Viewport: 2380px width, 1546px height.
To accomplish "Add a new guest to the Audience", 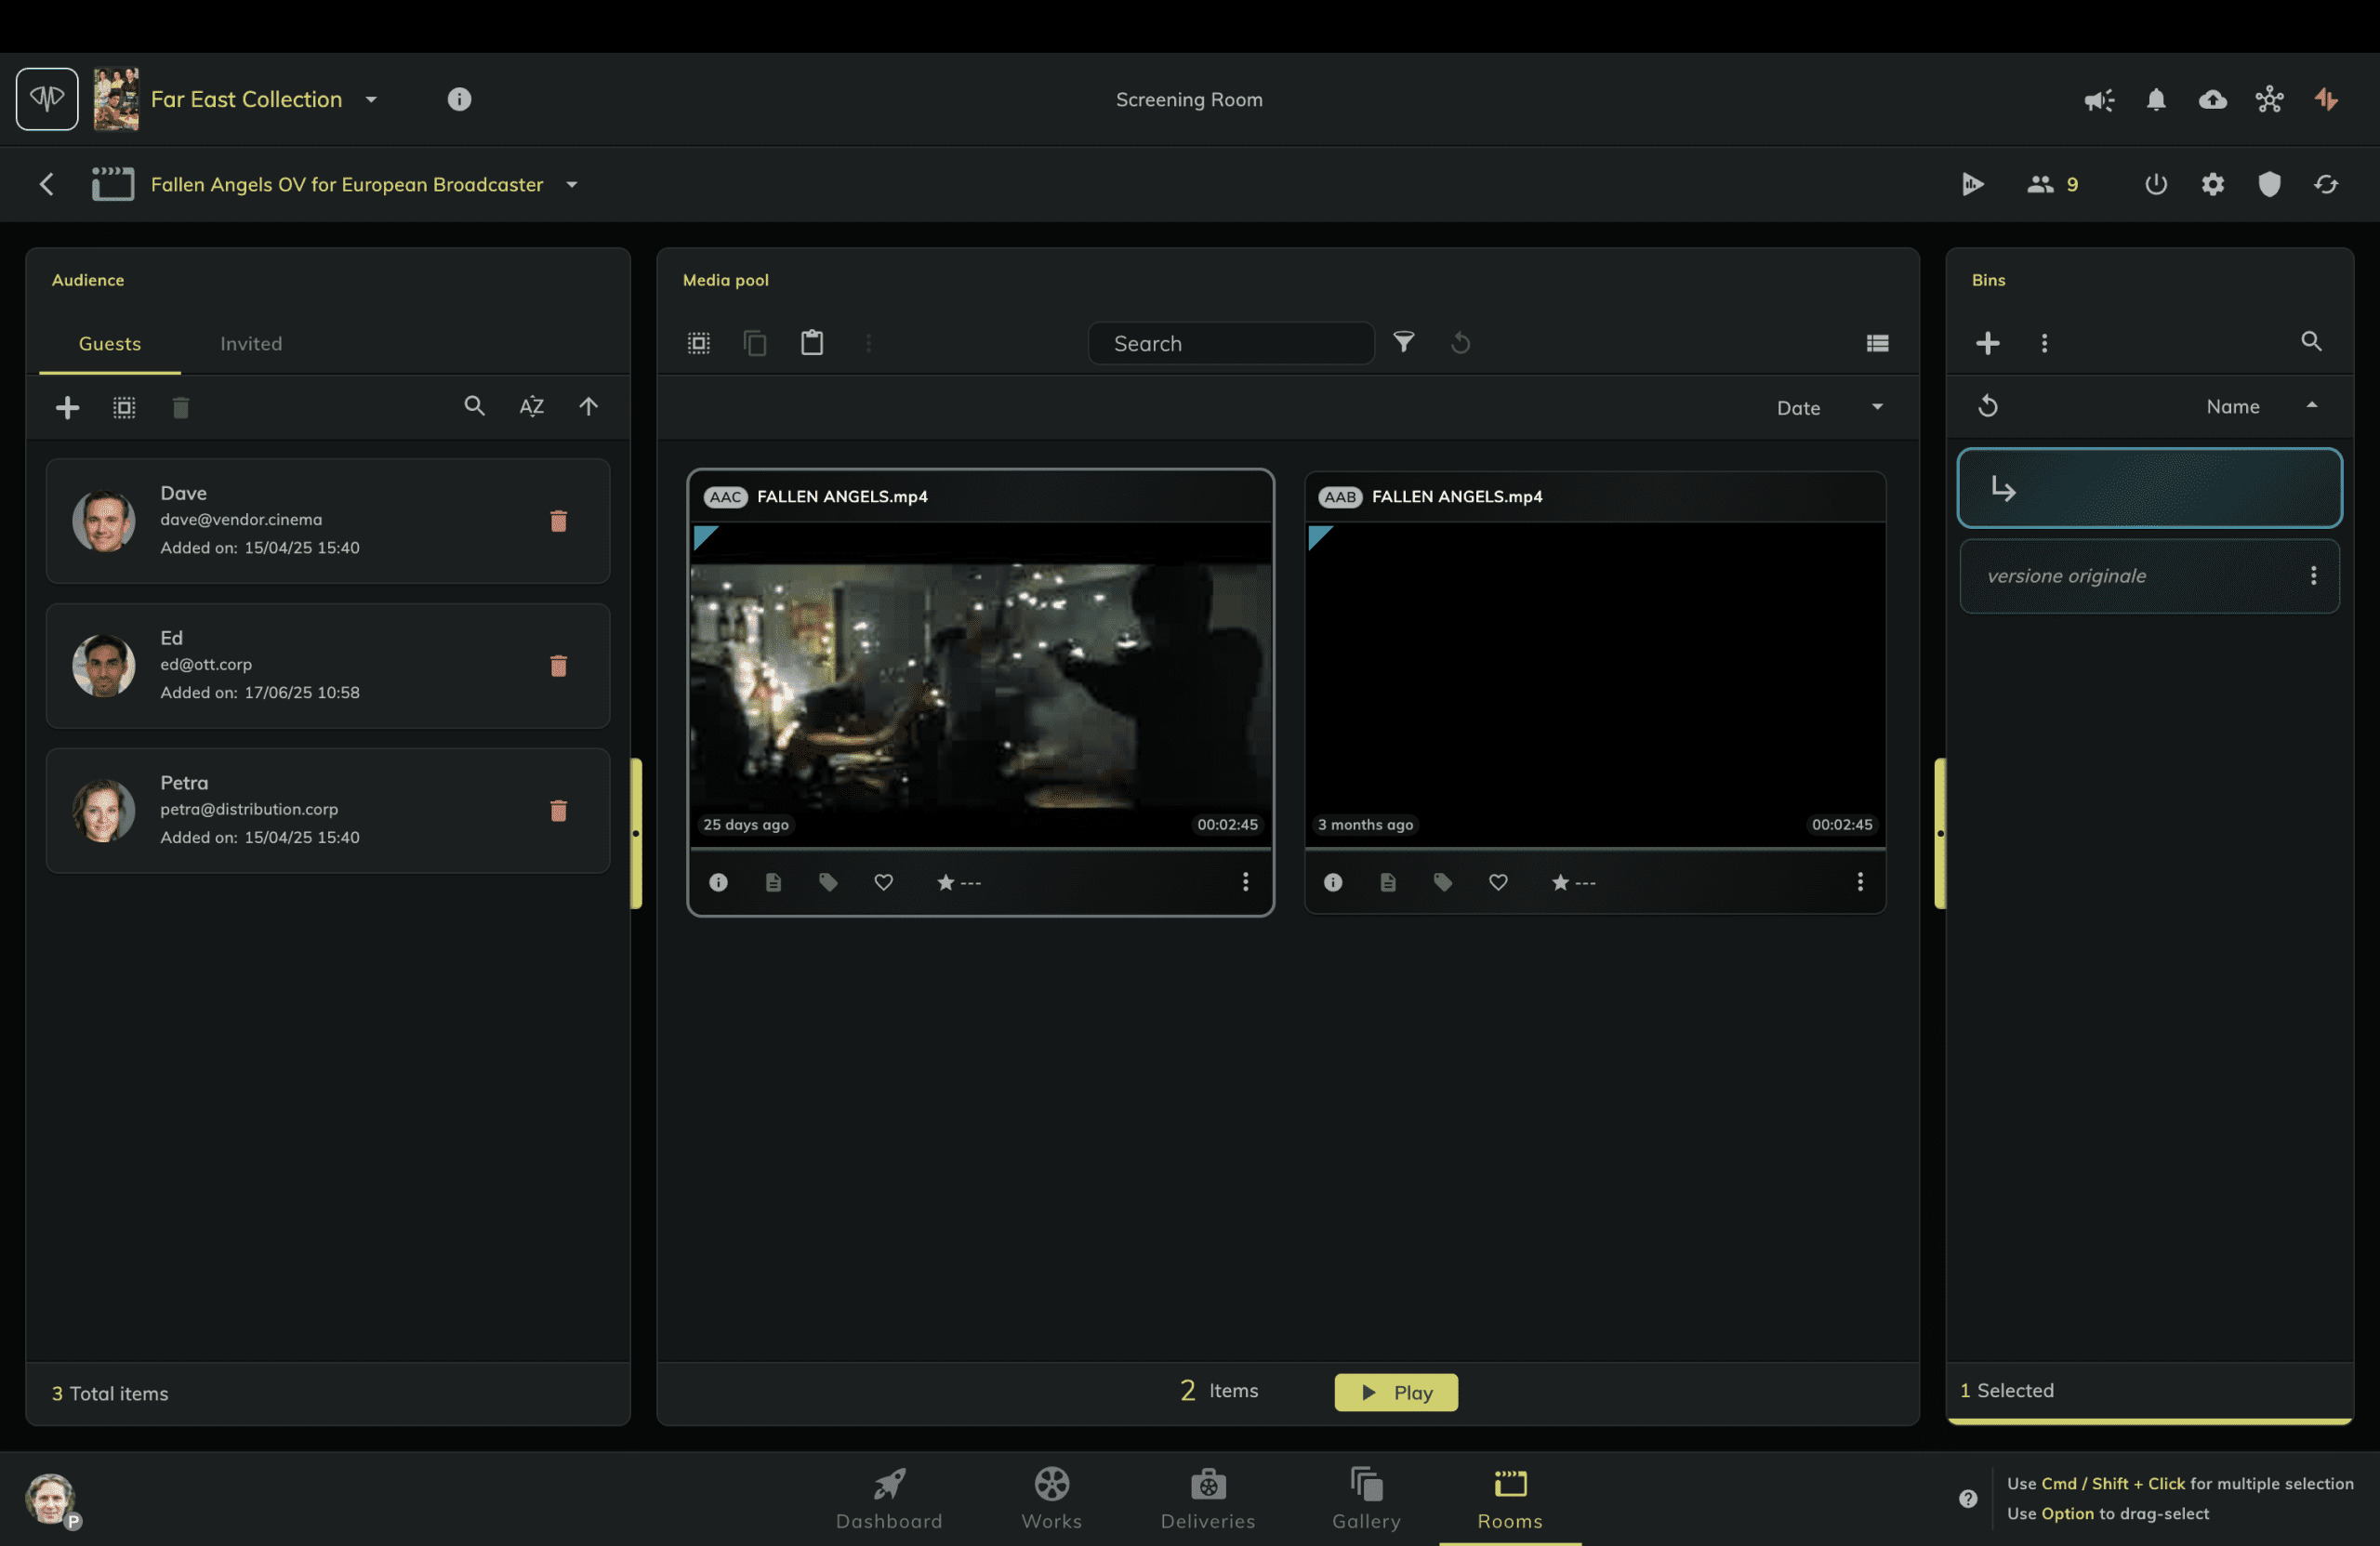I will 67,407.
